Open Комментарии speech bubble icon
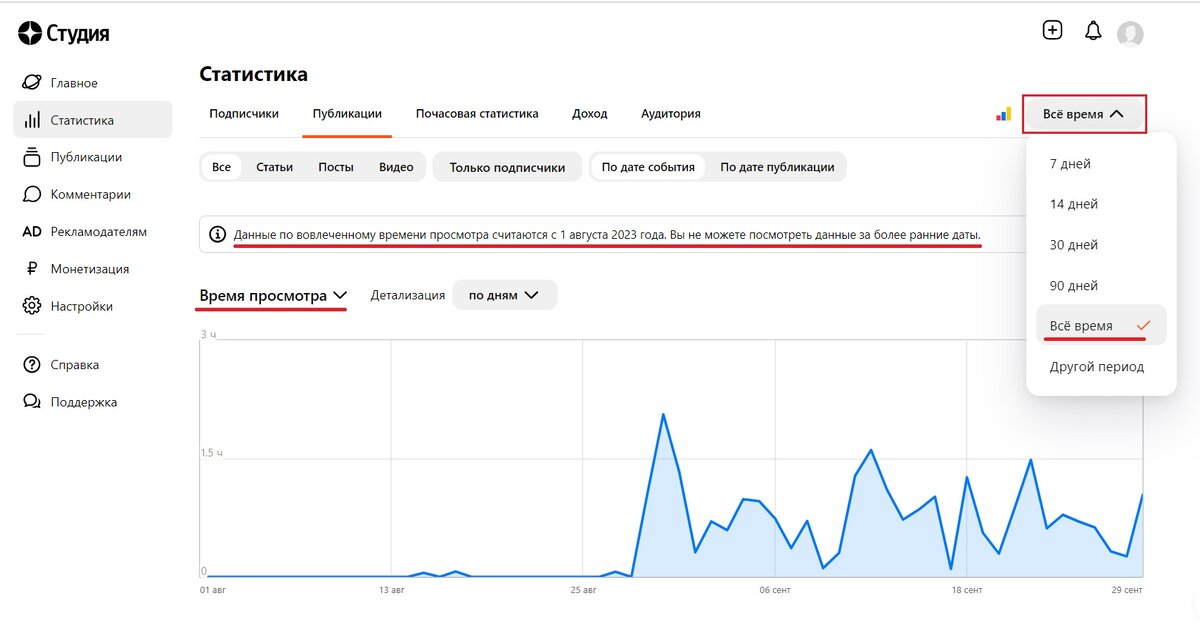This screenshot has width=1200, height=629. pyautogui.click(x=32, y=194)
